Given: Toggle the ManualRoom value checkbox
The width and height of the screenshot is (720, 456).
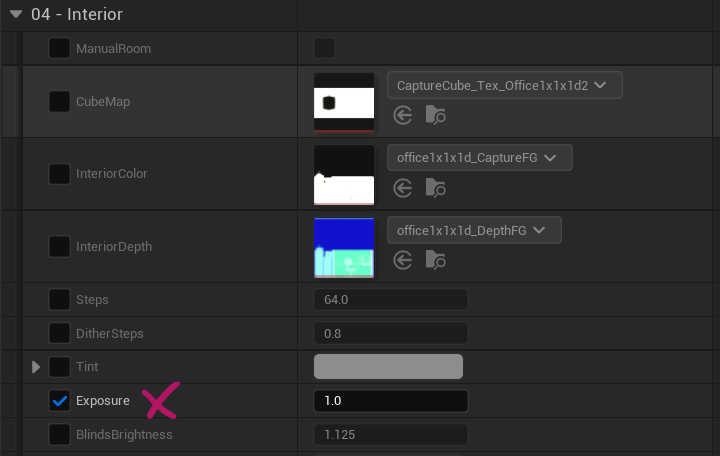Looking at the screenshot, I should pos(324,48).
